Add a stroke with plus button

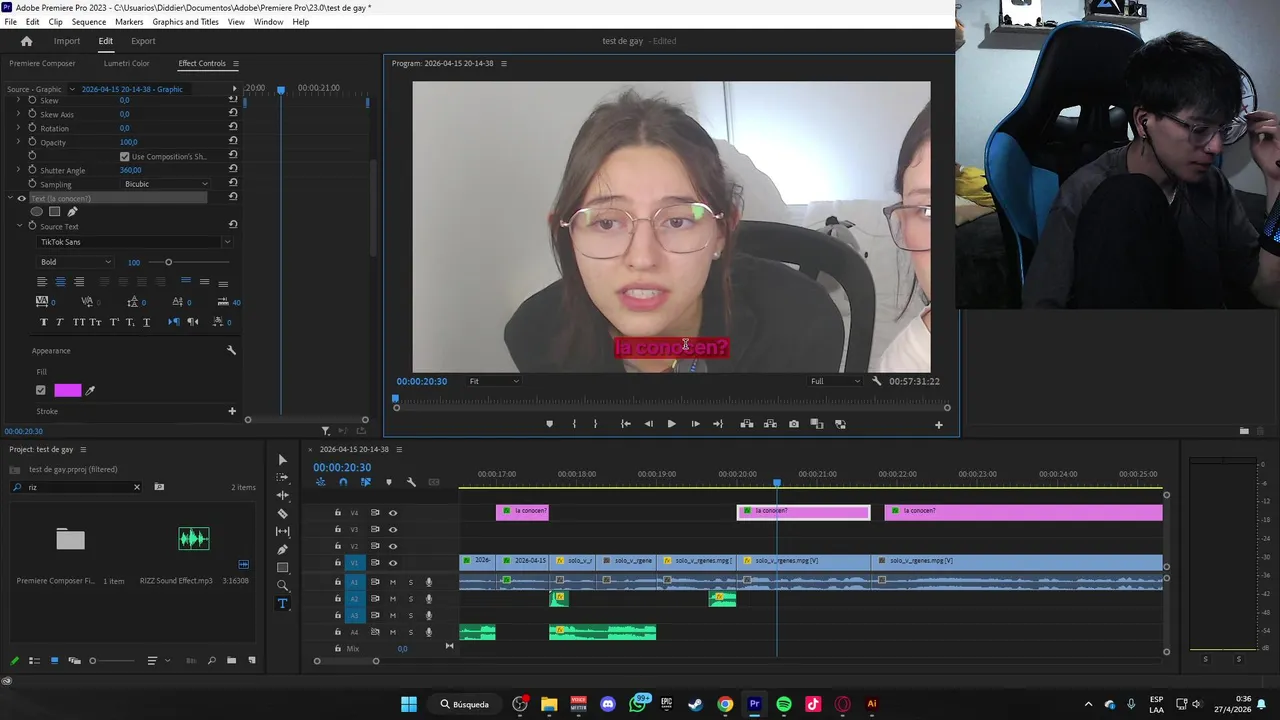[x=232, y=411]
